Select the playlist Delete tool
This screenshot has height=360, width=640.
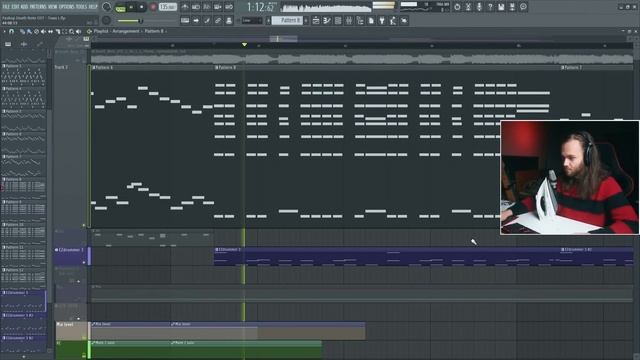[36, 31]
